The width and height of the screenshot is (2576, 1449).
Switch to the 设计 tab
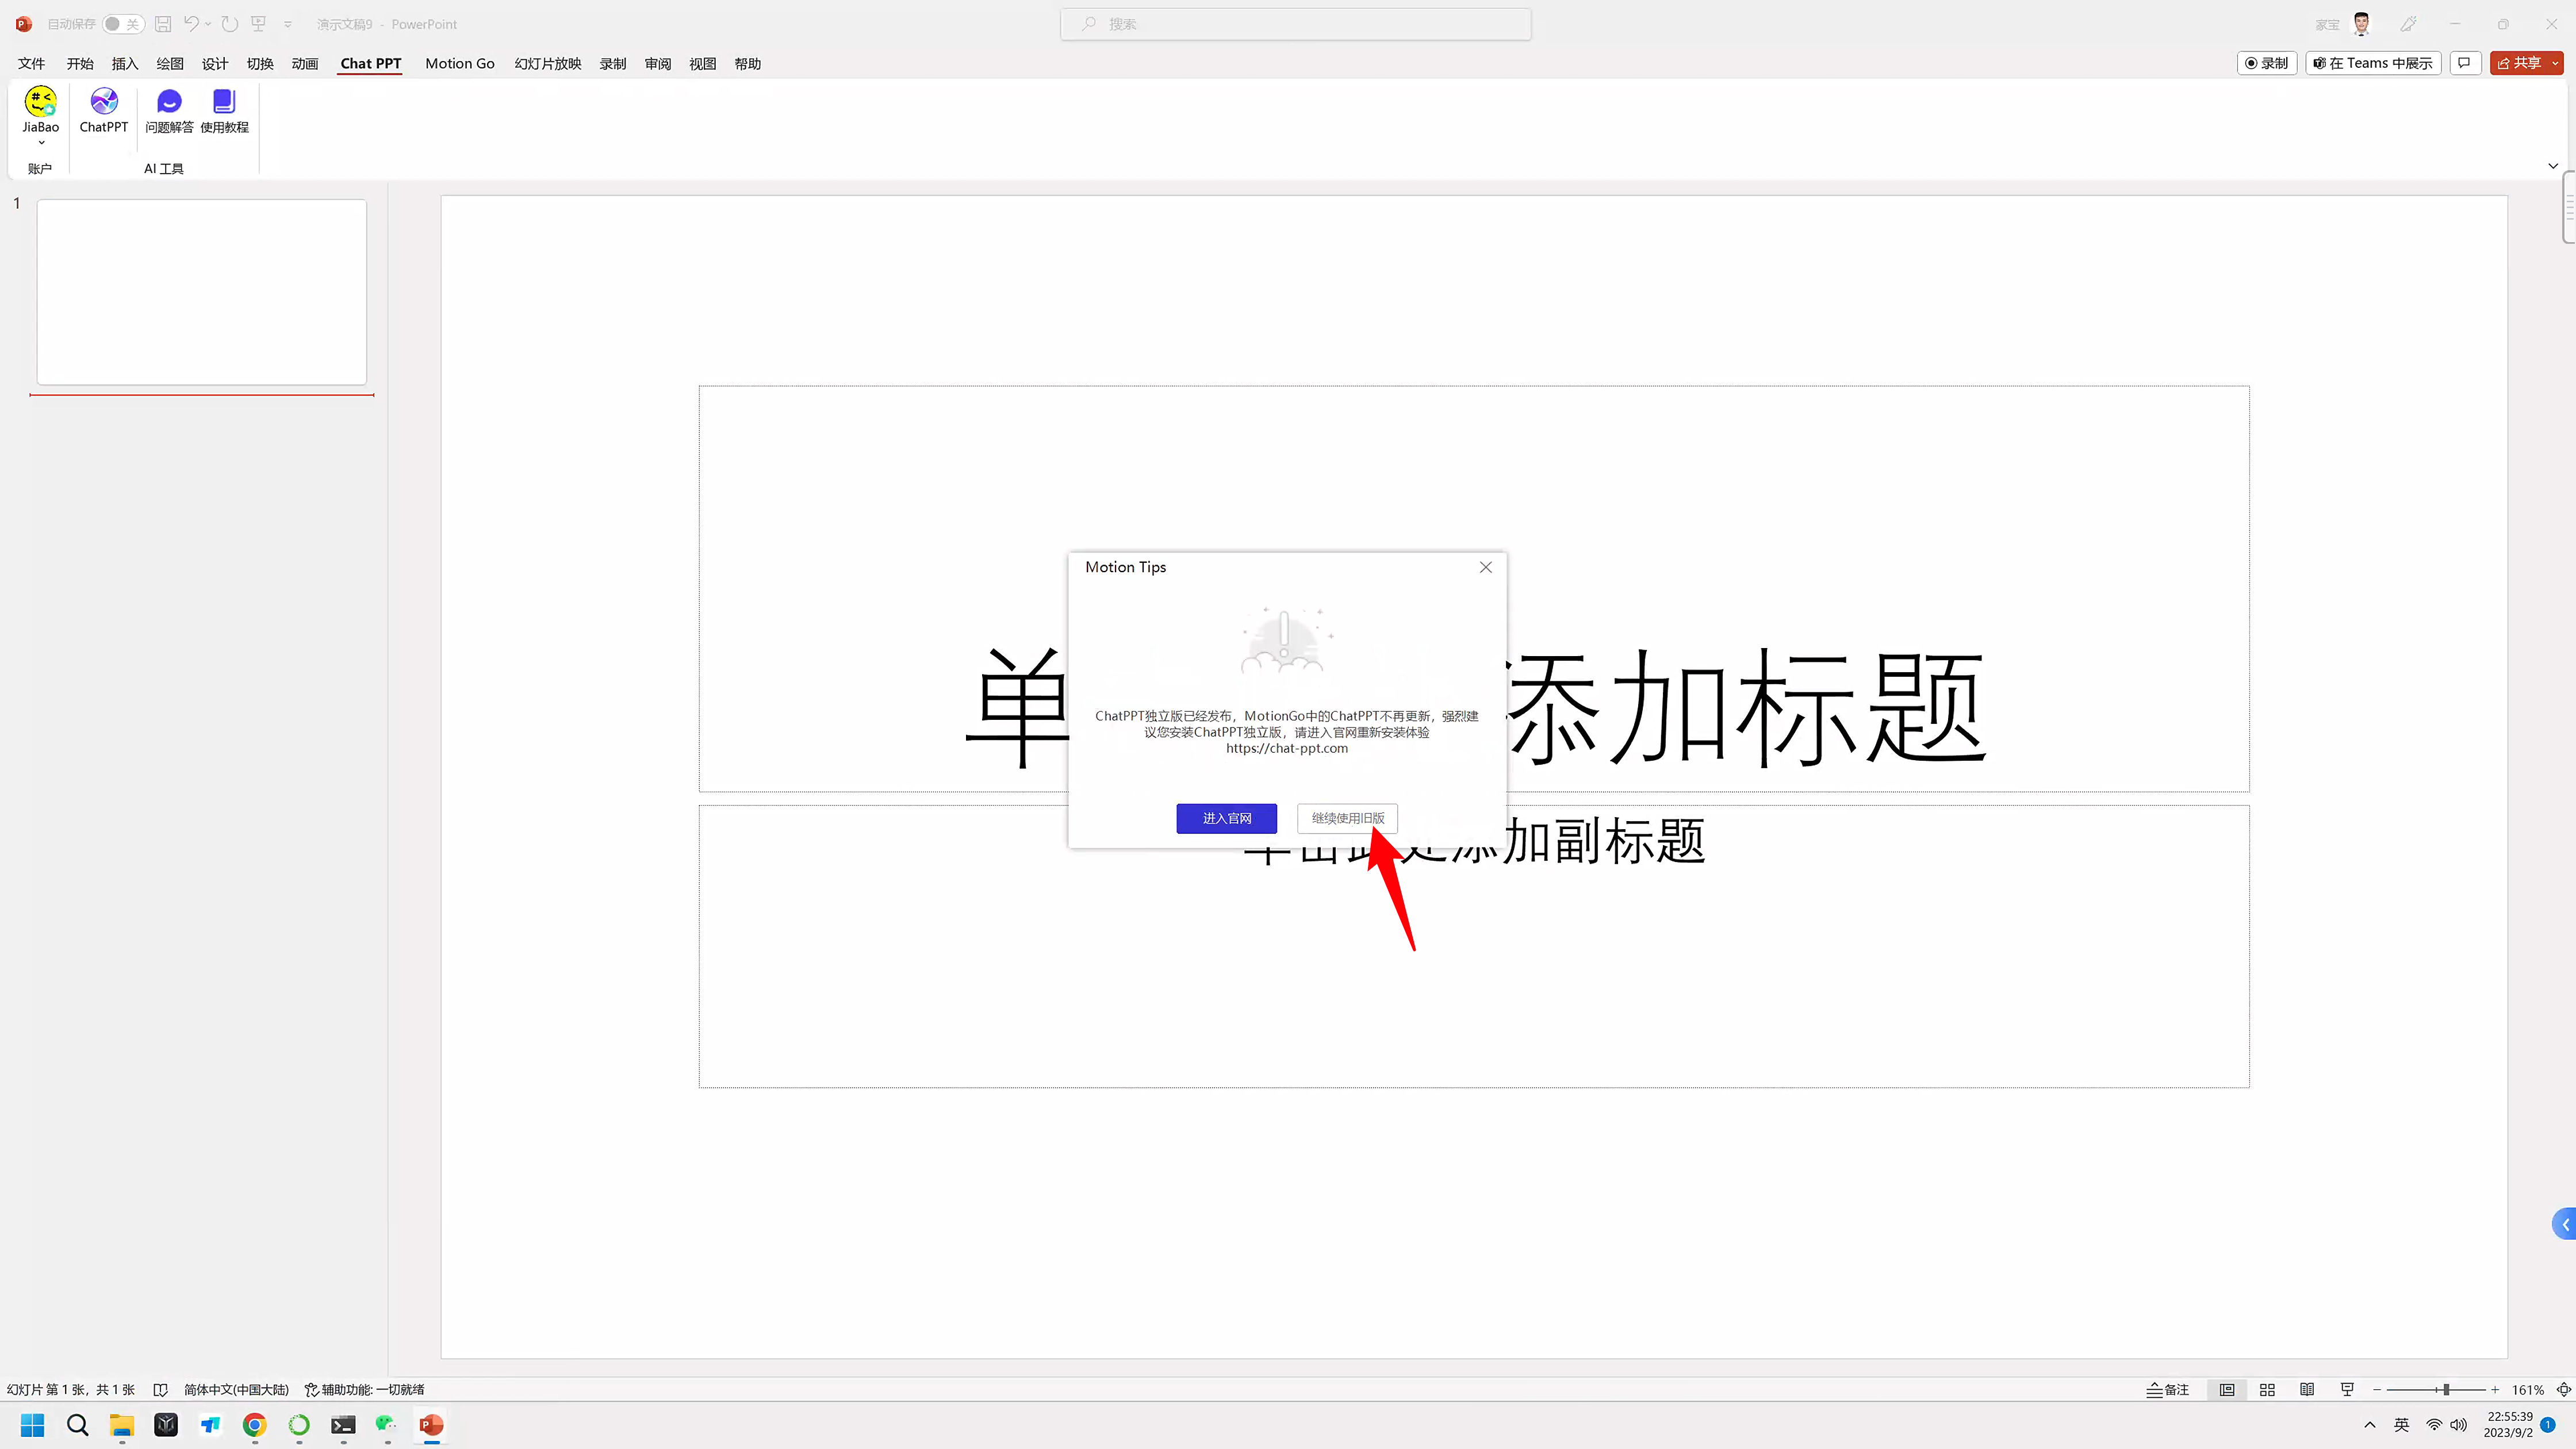pos(215,63)
